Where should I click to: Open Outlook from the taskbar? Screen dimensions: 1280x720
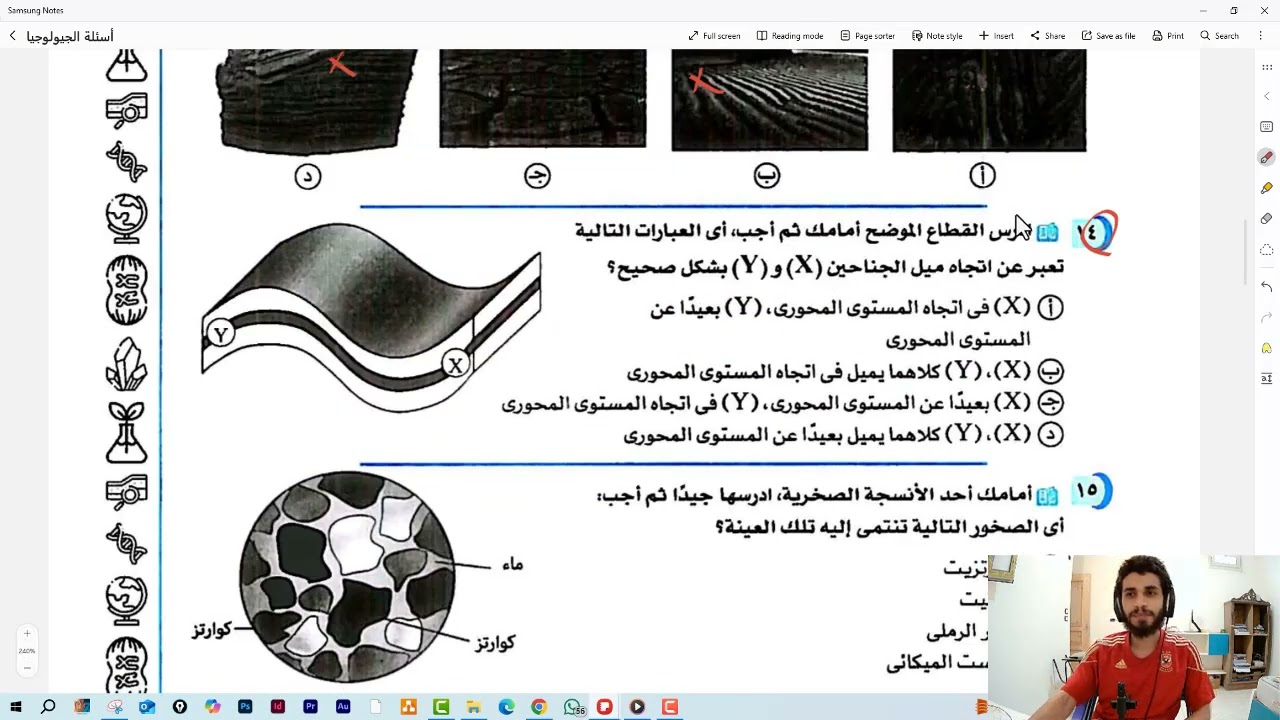147,707
